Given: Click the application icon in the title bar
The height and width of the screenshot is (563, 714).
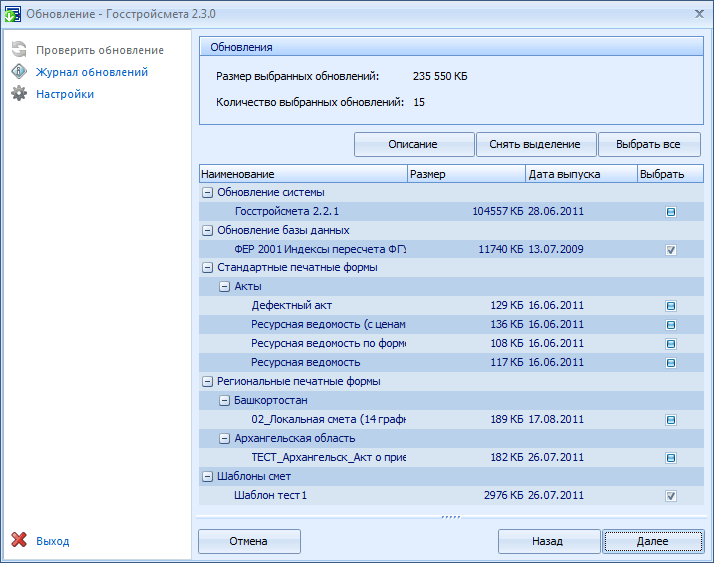Looking at the screenshot, I should (x=12, y=14).
